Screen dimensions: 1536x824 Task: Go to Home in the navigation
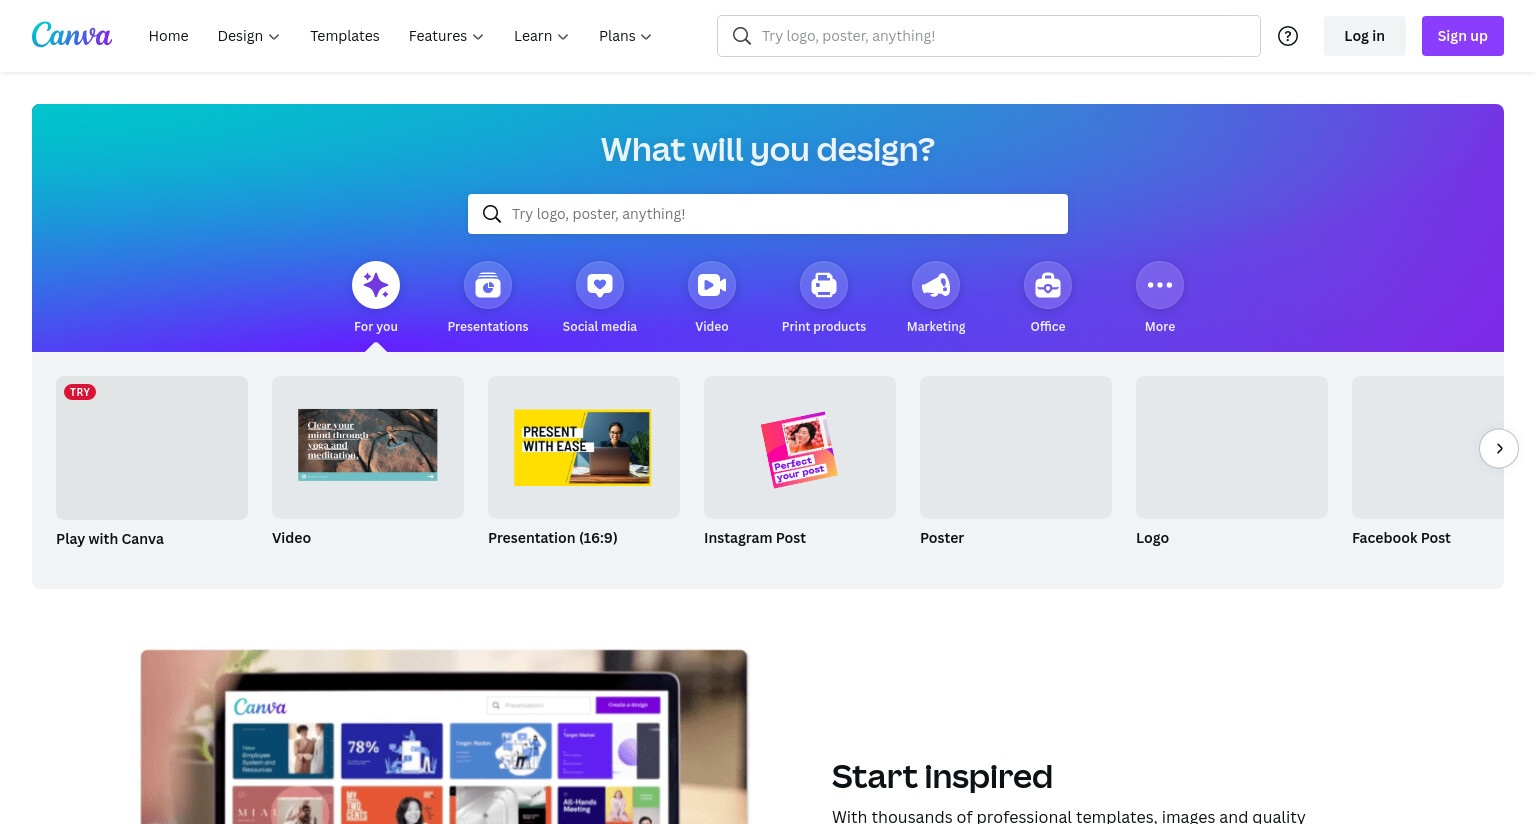[168, 36]
